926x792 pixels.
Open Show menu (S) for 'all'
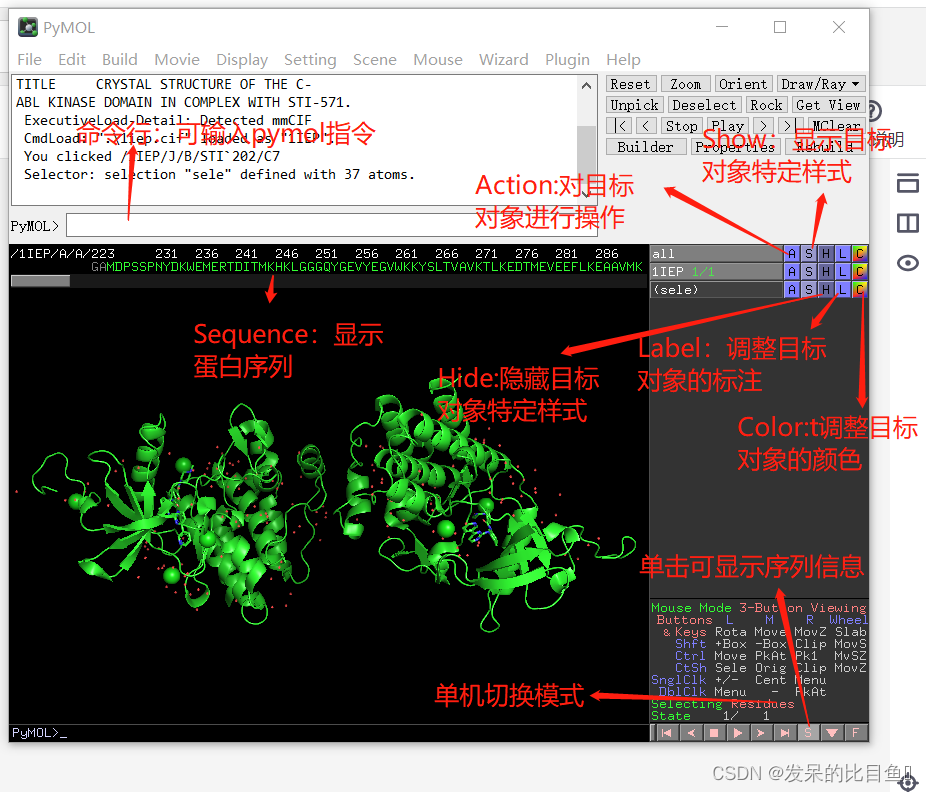click(x=809, y=254)
